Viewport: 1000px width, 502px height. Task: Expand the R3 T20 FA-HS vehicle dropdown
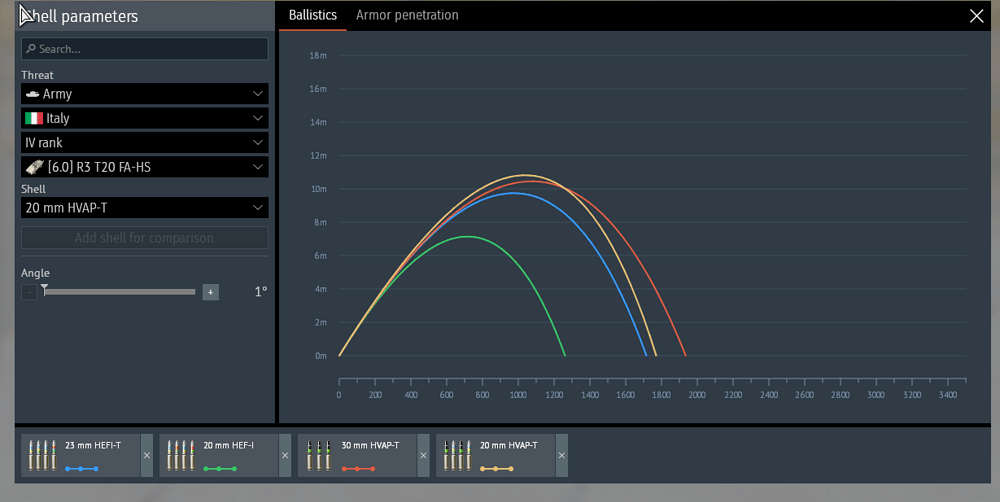[x=145, y=167]
